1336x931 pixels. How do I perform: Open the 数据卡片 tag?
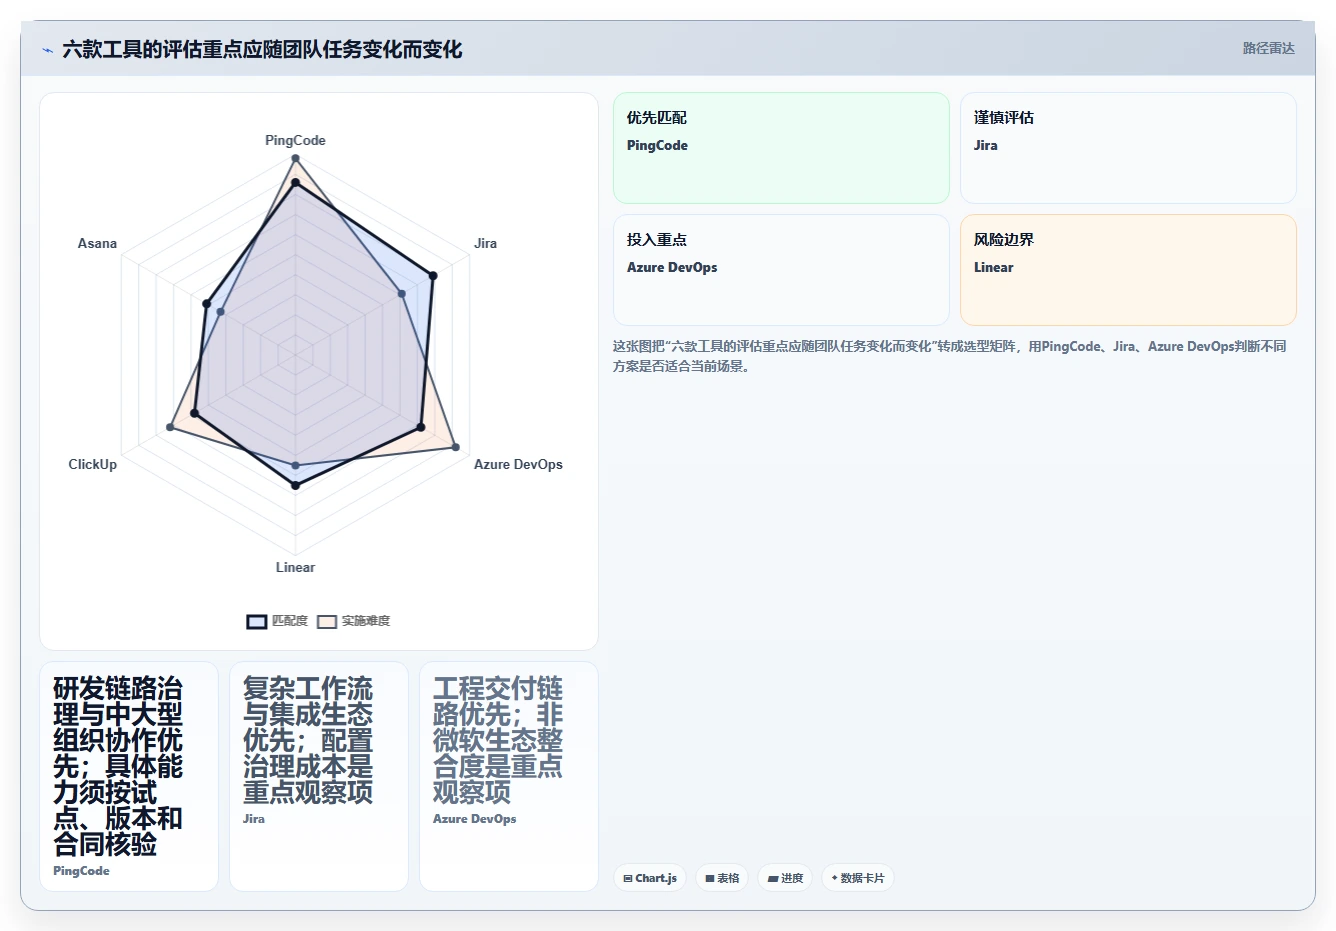pos(858,878)
